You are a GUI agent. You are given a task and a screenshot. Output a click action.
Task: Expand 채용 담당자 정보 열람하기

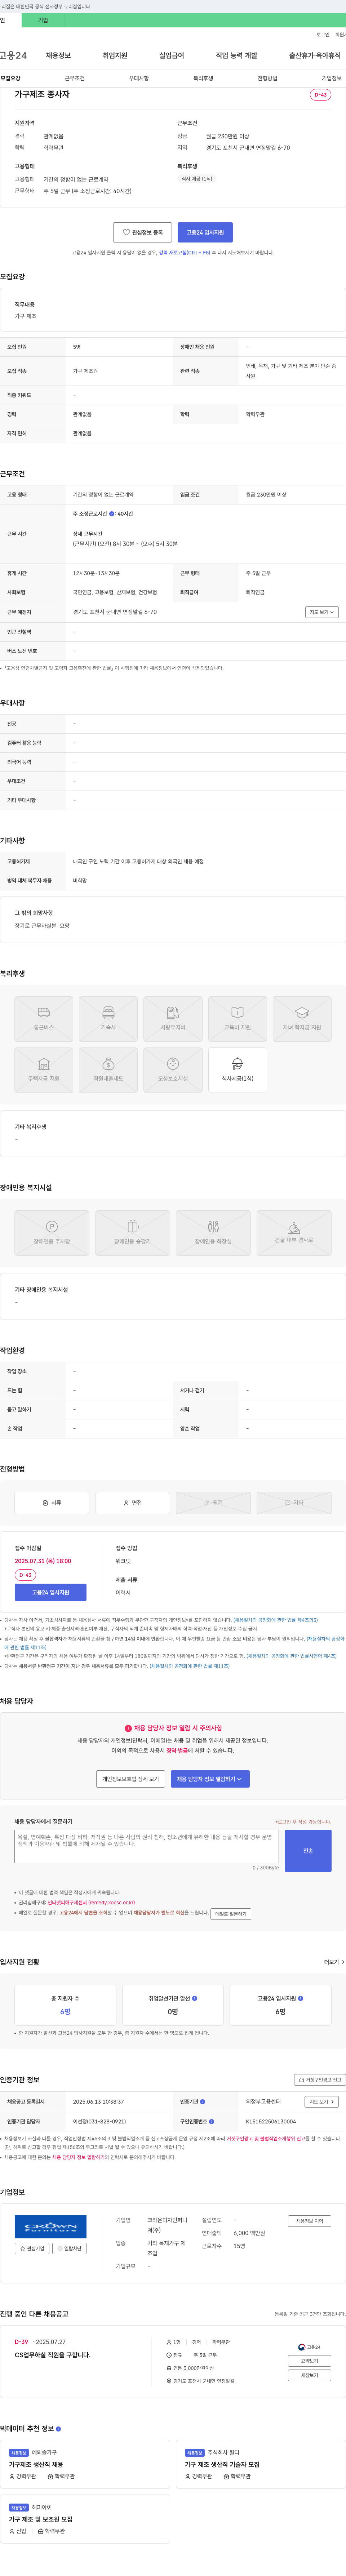click(210, 1779)
